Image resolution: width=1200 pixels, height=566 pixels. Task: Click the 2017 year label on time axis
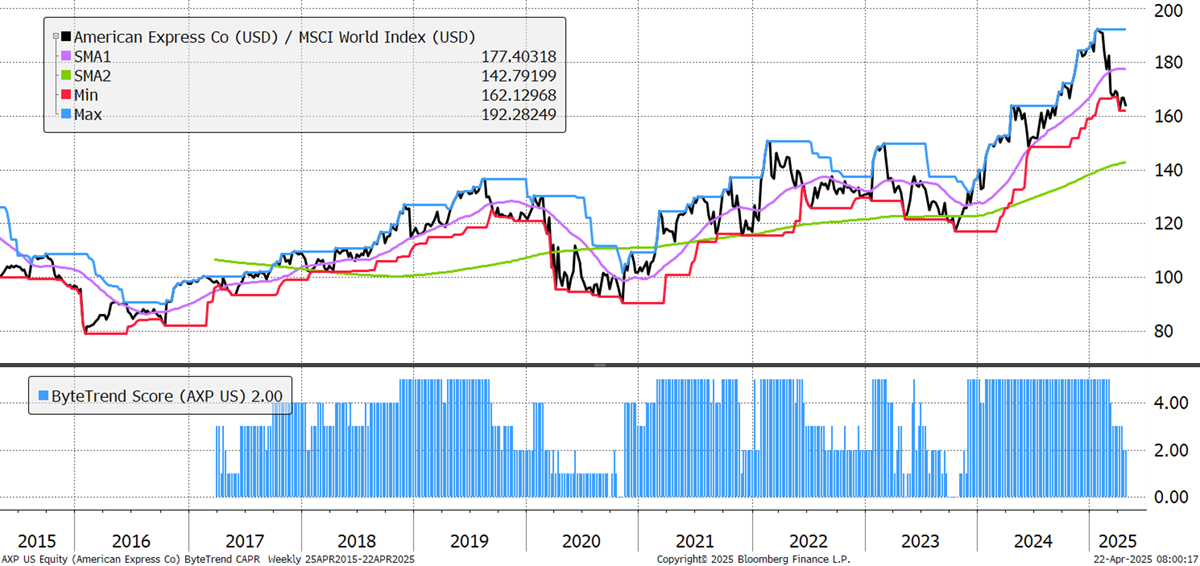244,541
